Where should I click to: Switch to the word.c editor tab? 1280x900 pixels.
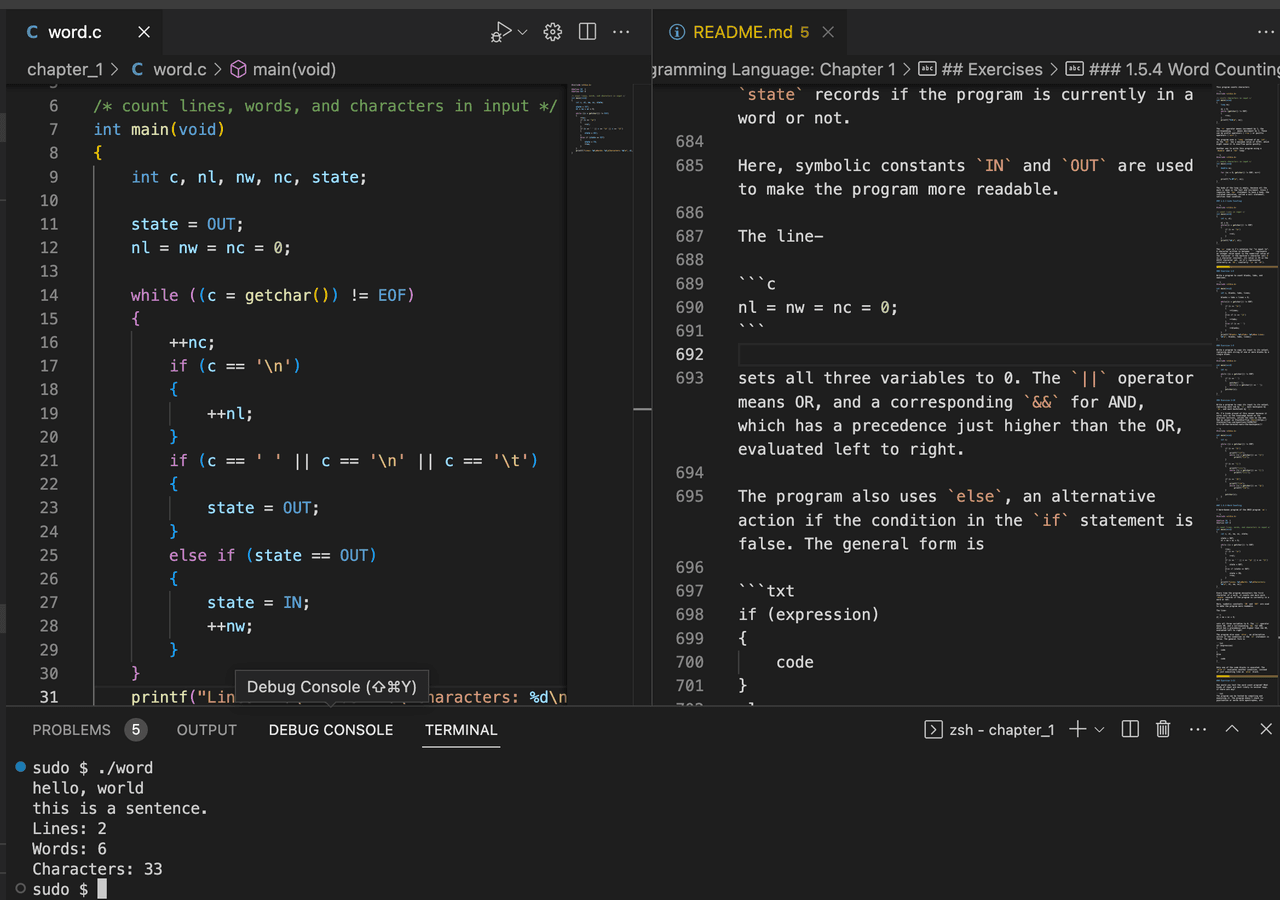point(85,32)
